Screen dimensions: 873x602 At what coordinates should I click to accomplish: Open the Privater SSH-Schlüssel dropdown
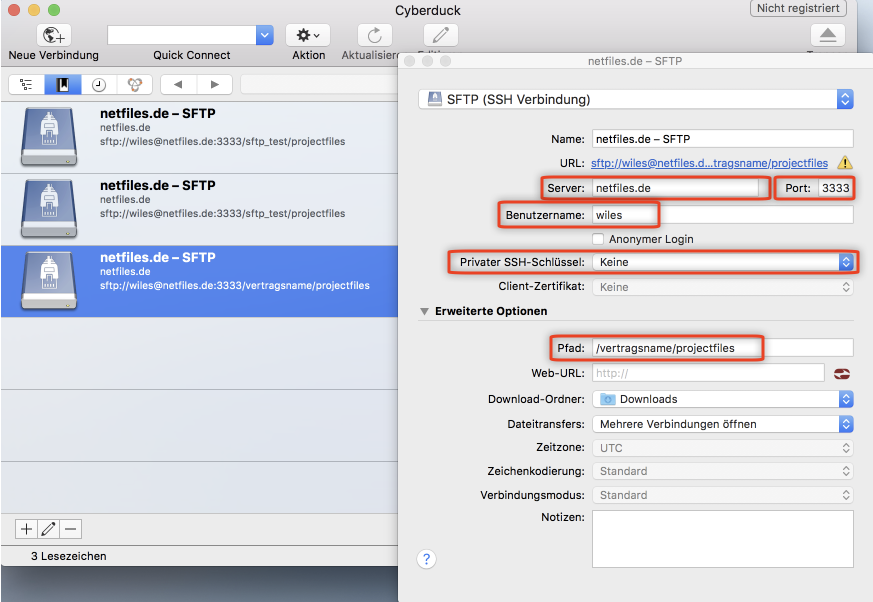(x=723, y=262)
